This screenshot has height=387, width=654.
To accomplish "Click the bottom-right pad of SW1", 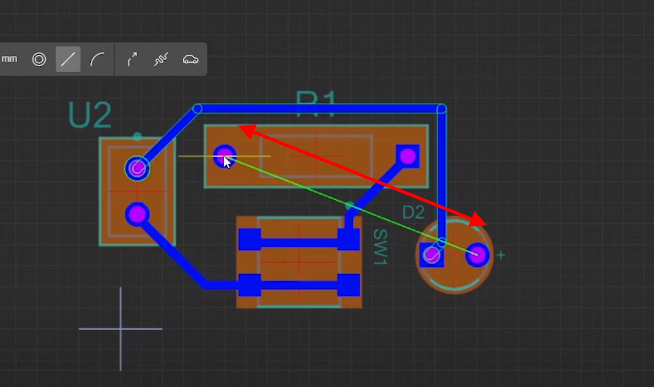I will pos(349,285).
